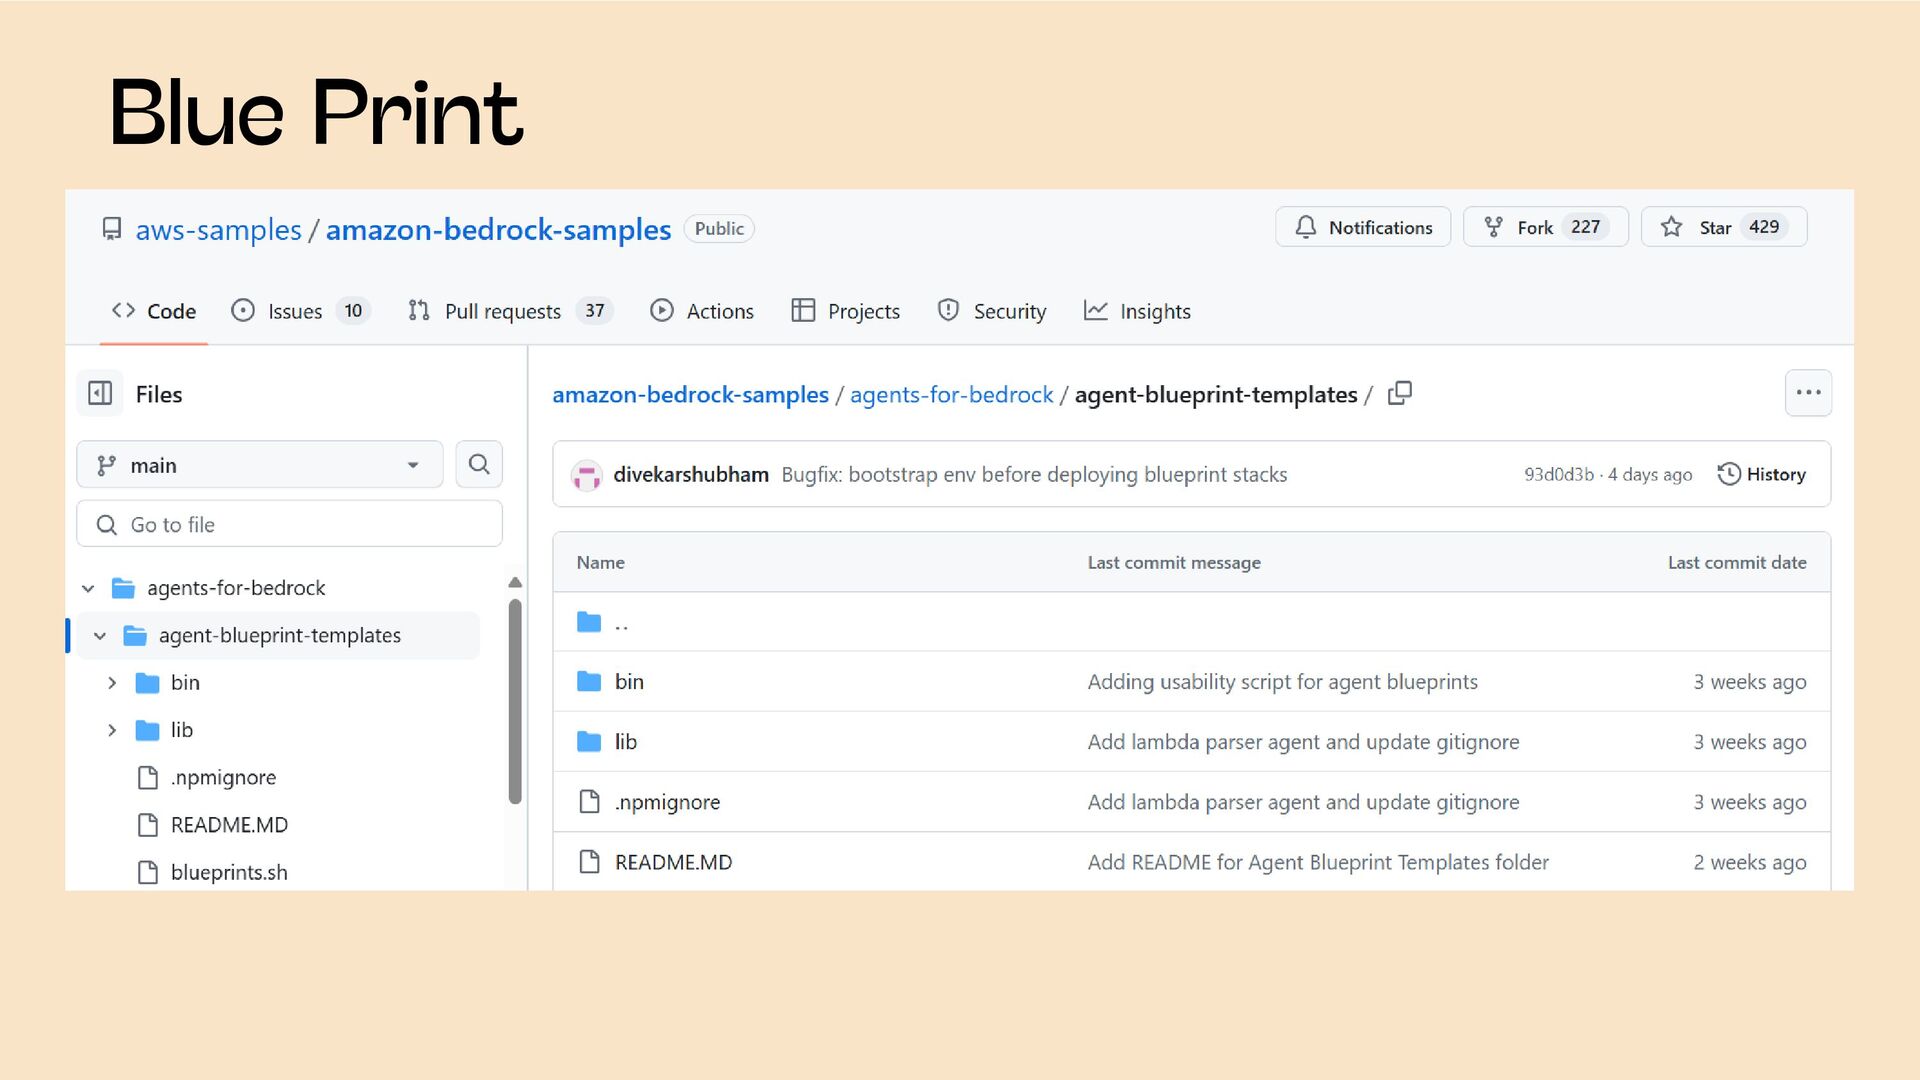Screen dimensions: 1920x1080
Task: Open the lib folder name in file list
Action: pos(626,742)
